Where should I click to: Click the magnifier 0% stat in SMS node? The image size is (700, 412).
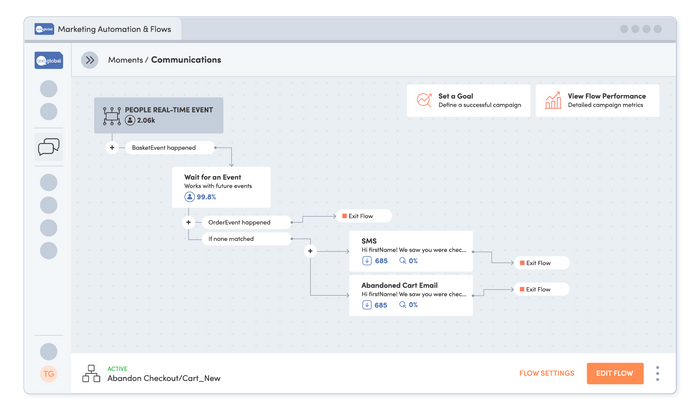coord(407,262)
